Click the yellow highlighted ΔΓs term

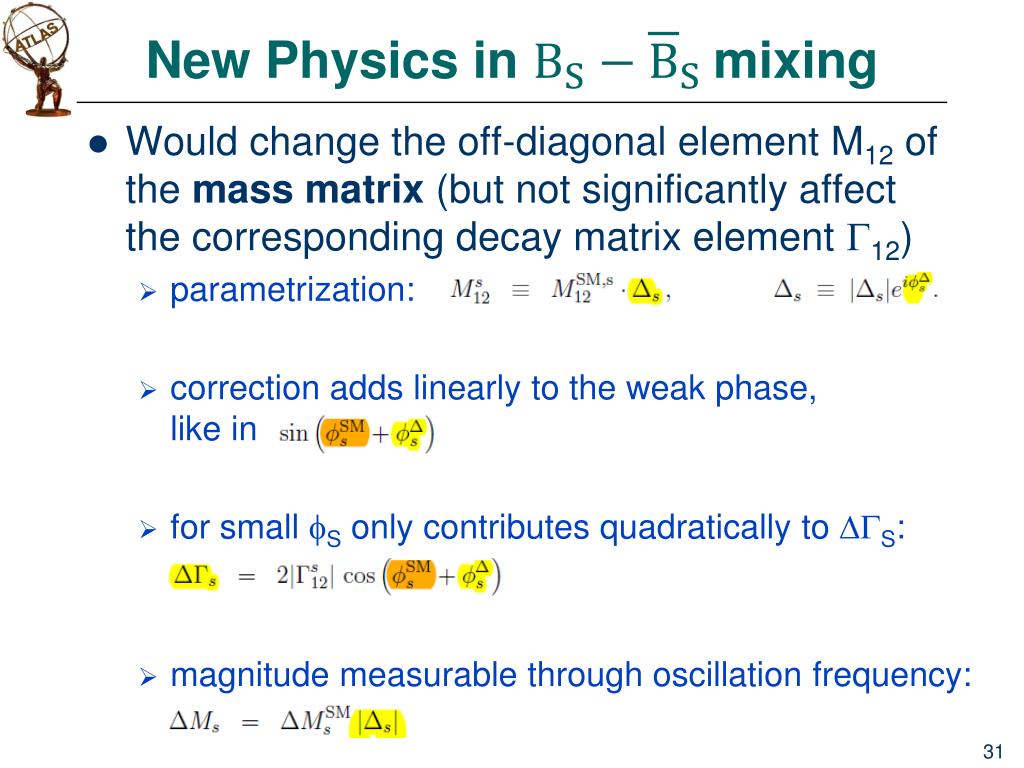(194, 576)
